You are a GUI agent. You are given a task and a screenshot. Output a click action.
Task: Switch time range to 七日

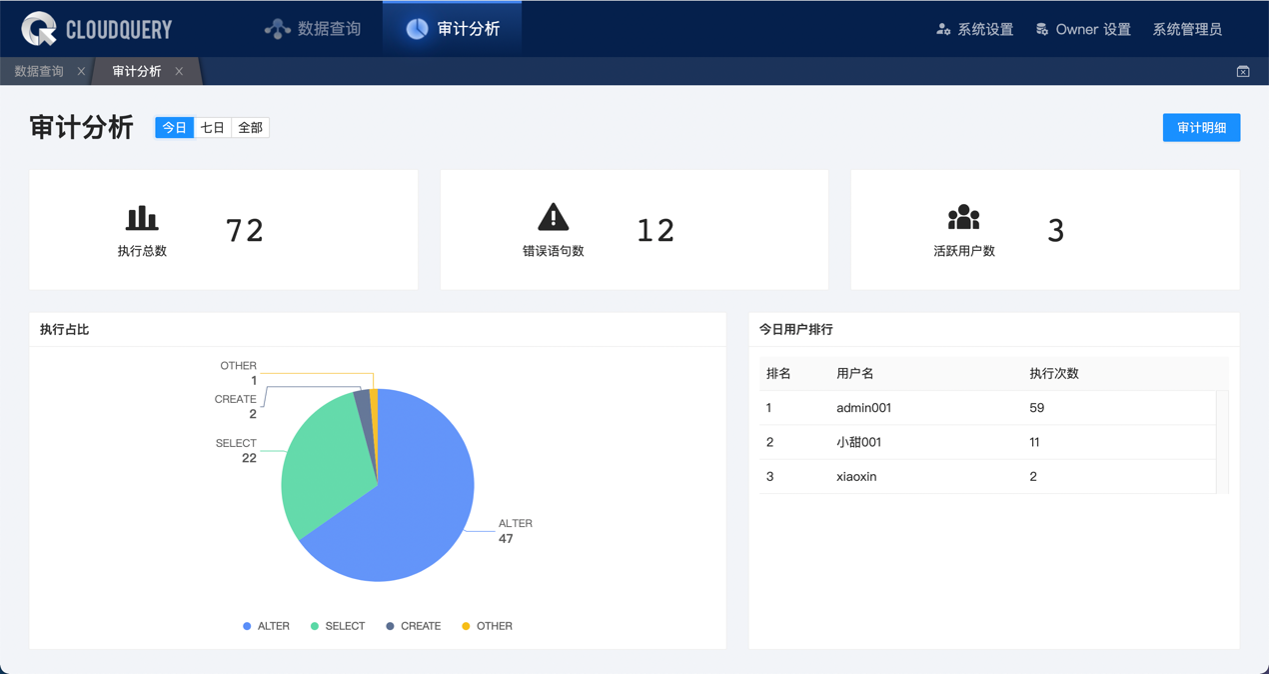(x=212, y=128)
